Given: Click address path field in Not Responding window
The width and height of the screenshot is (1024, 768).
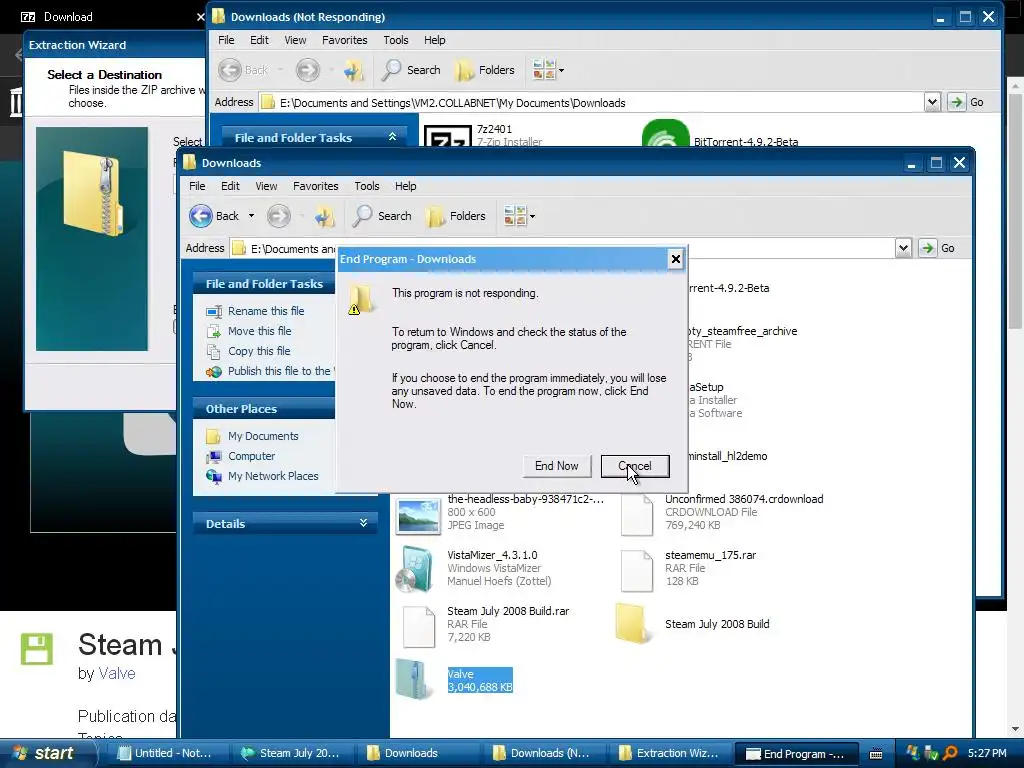Looking at the screenshot, I should [x=591, y=103].
